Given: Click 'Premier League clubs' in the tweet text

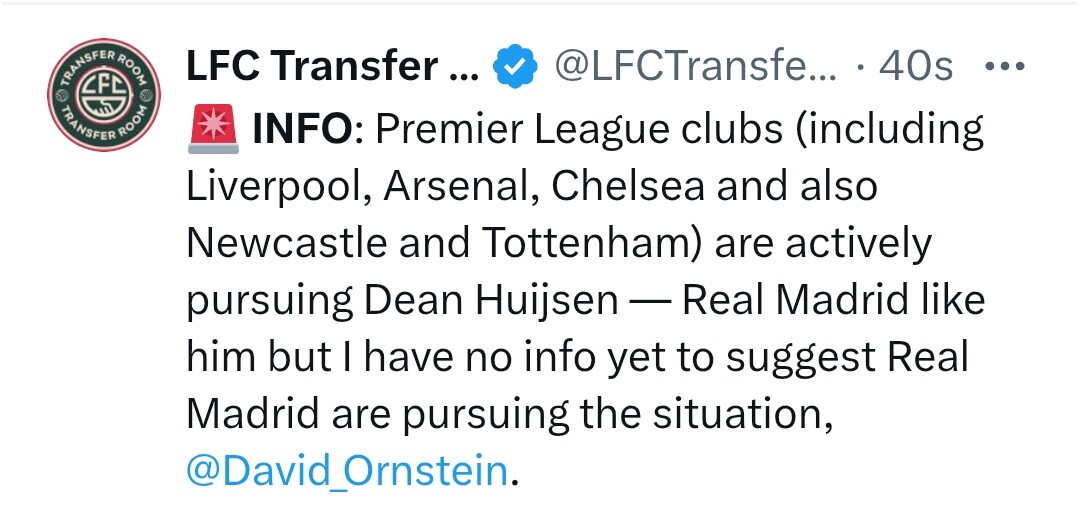Looking at the screenshot, I should 578,130.
